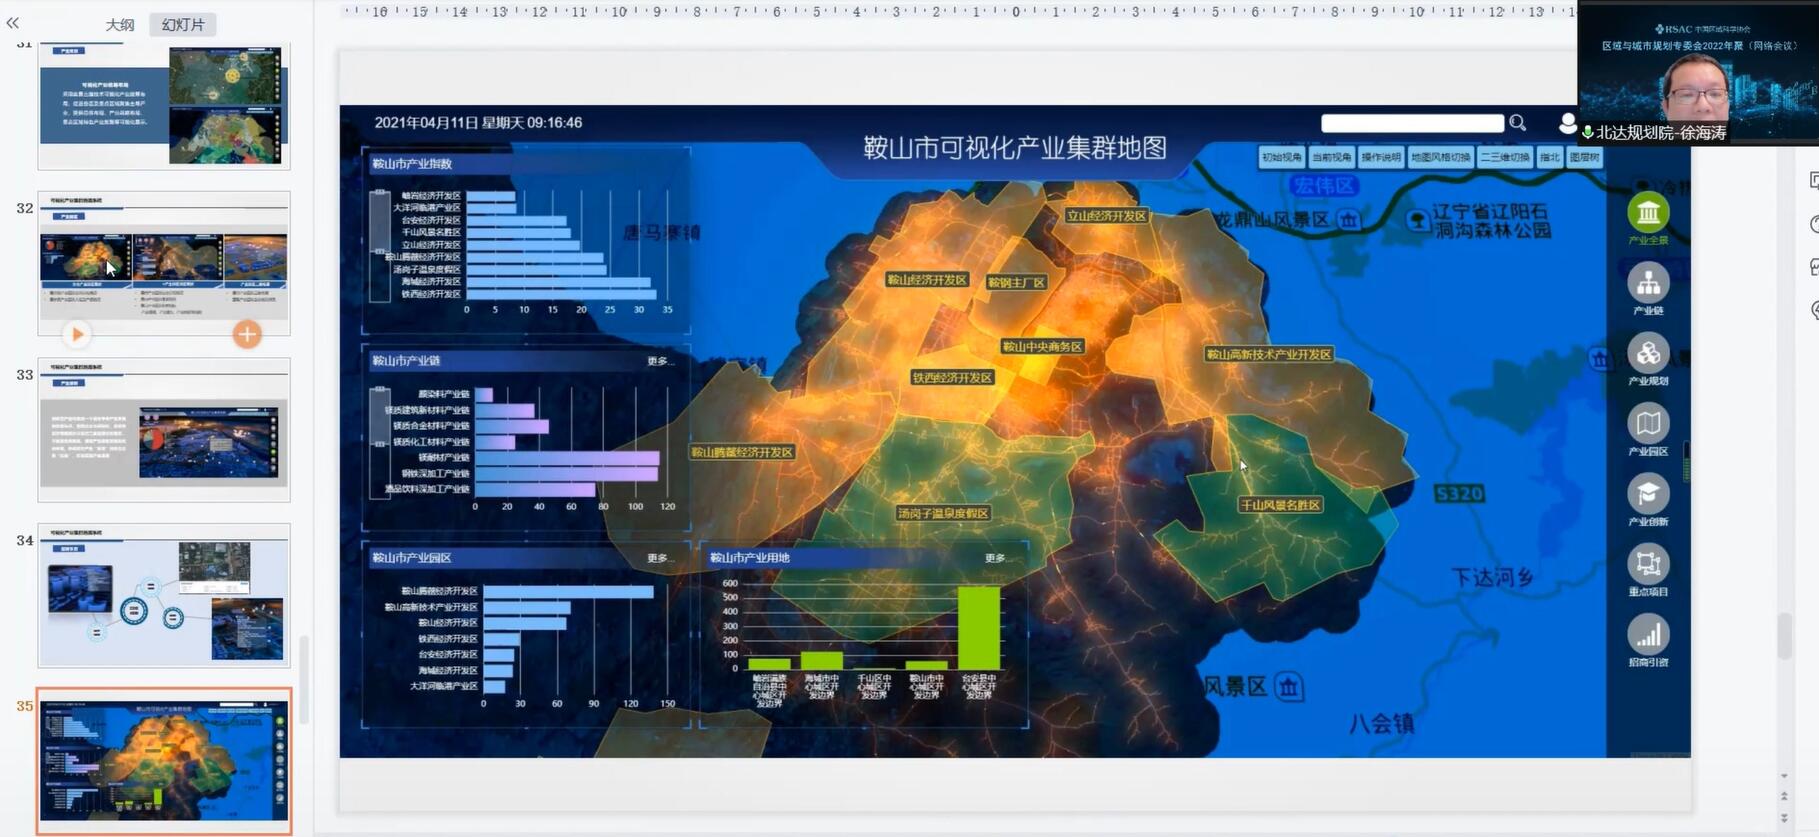Viewport: 1819px width, 837px height.
Task: Select slide 33 thumbnail
Action: pos(164,430)
